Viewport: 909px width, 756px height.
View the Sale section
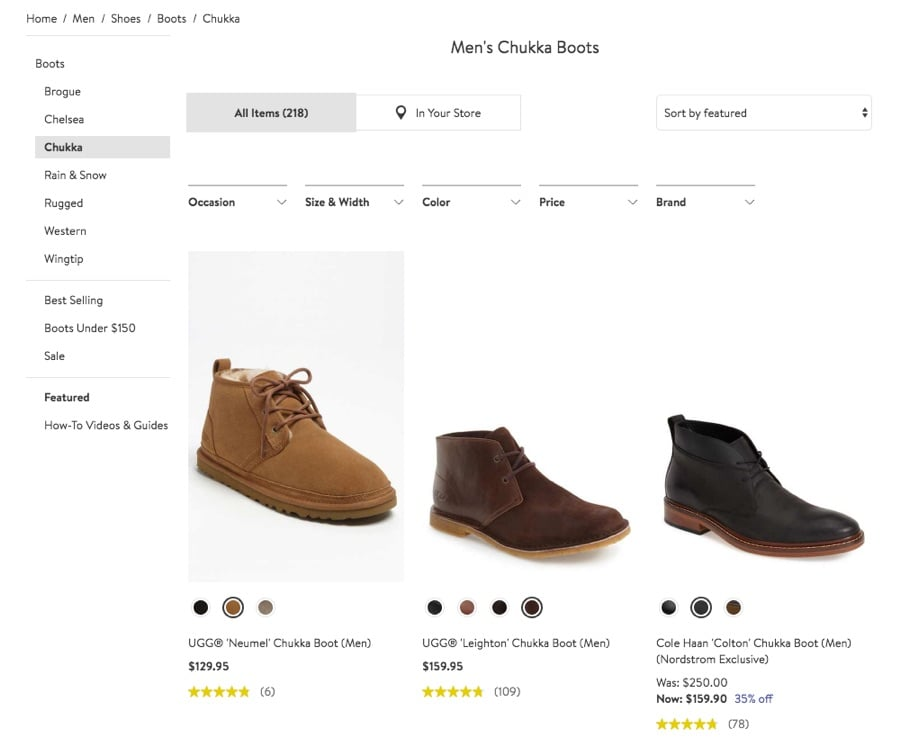pos(55,356)
